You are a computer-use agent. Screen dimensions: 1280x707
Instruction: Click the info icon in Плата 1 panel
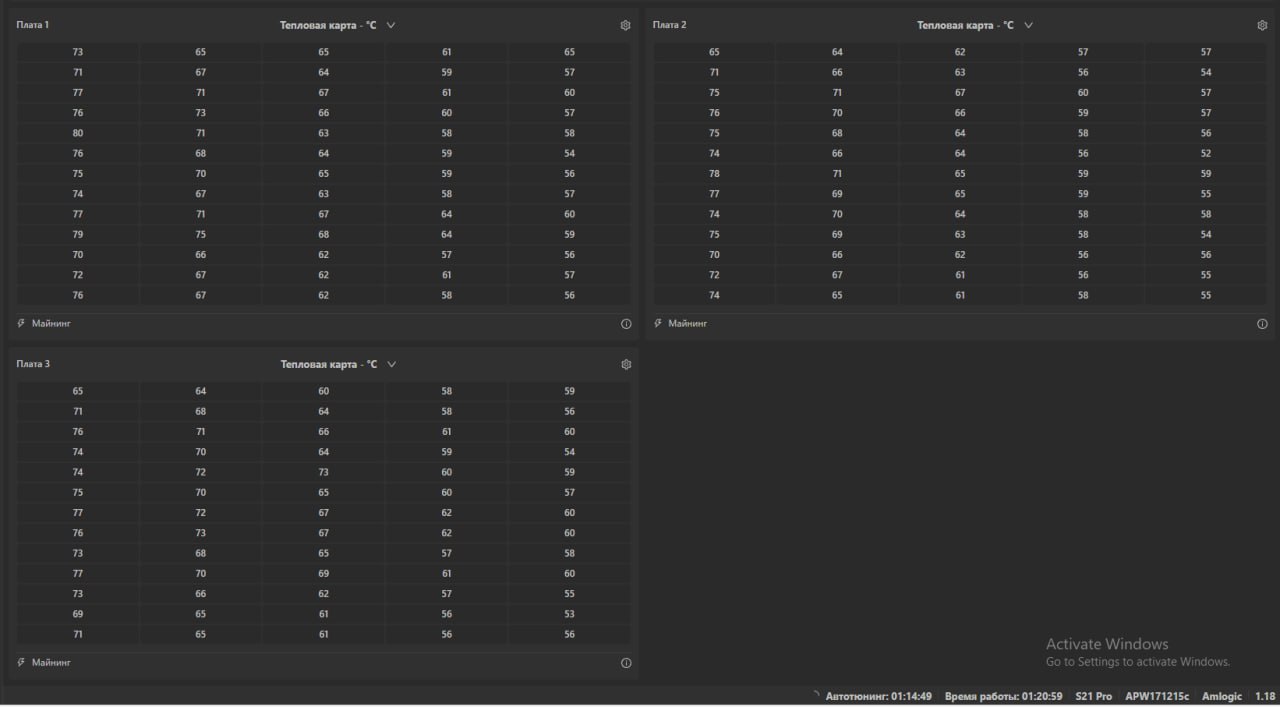pos(626,324)
